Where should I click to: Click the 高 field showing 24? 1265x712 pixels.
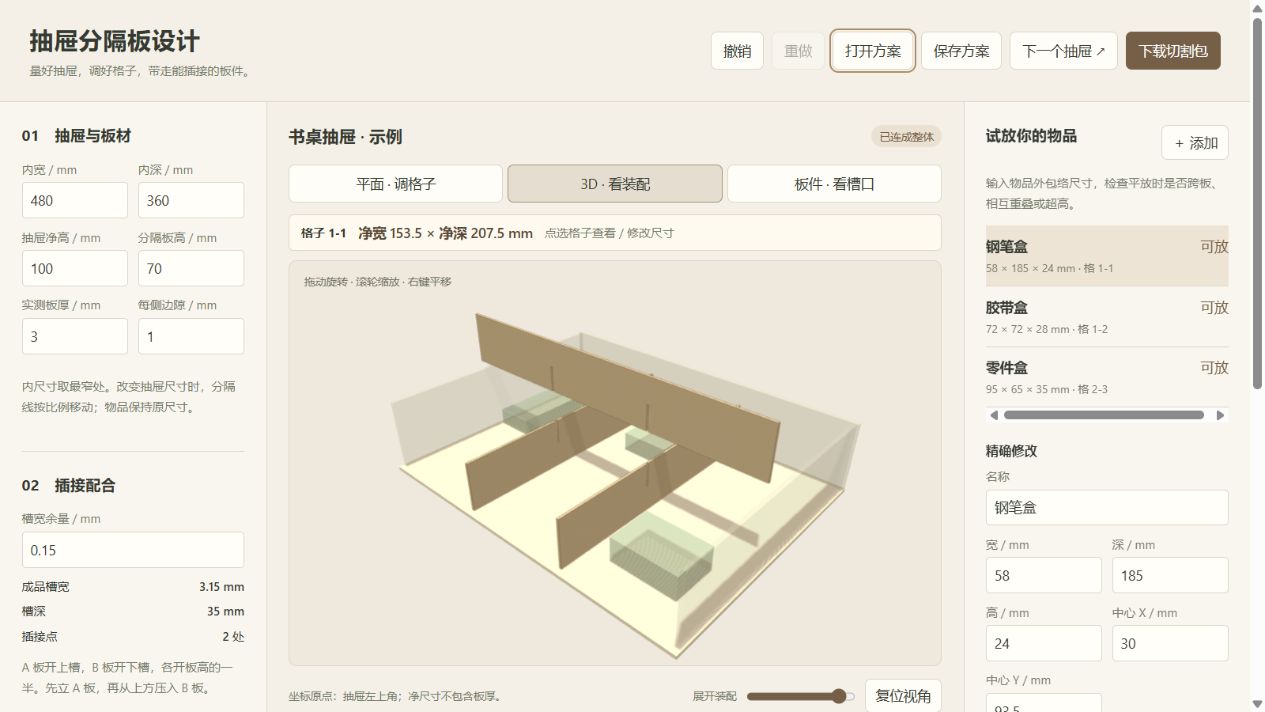[x=1044, y=643]
